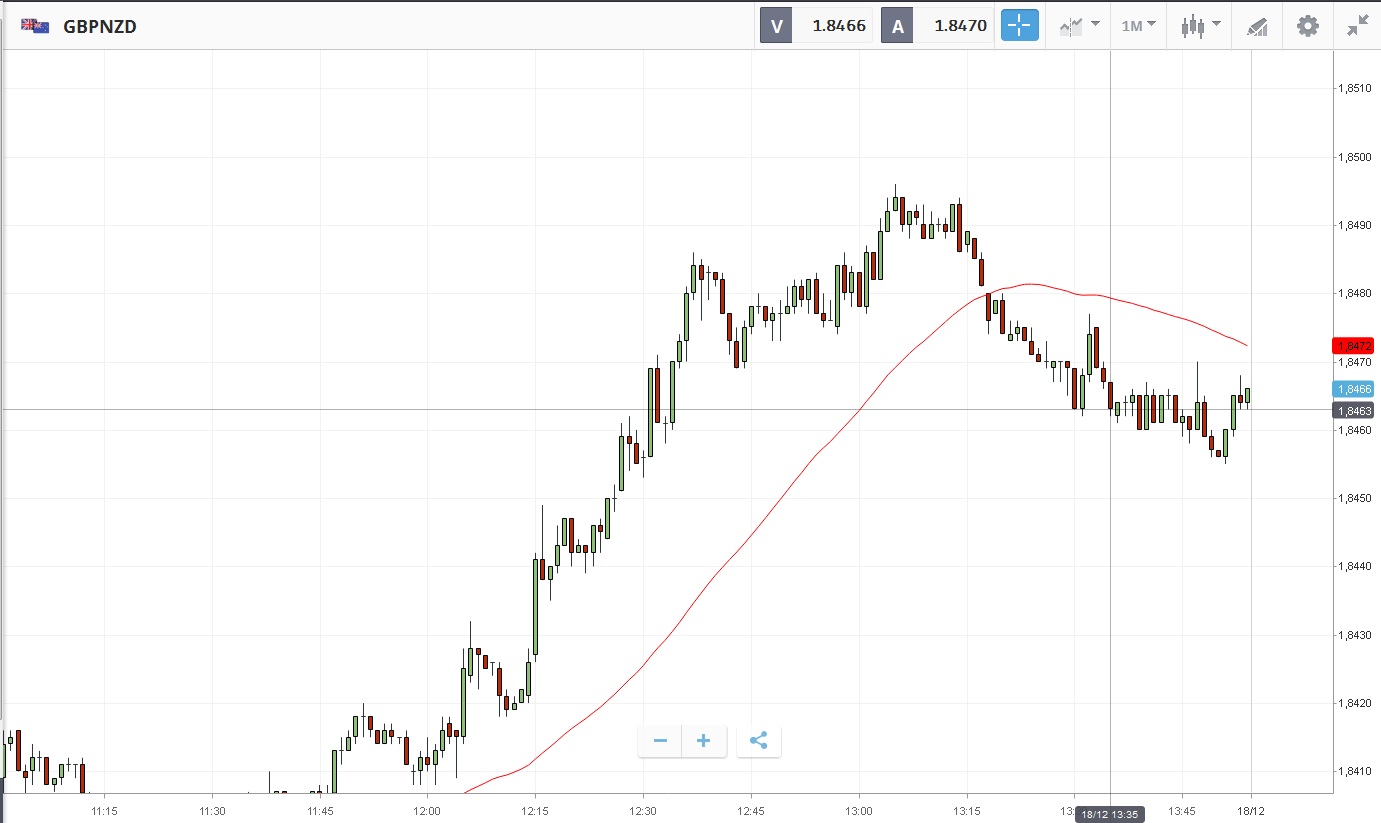
Task: Click the 12:00 time axis label
Action: pos(427,810)
